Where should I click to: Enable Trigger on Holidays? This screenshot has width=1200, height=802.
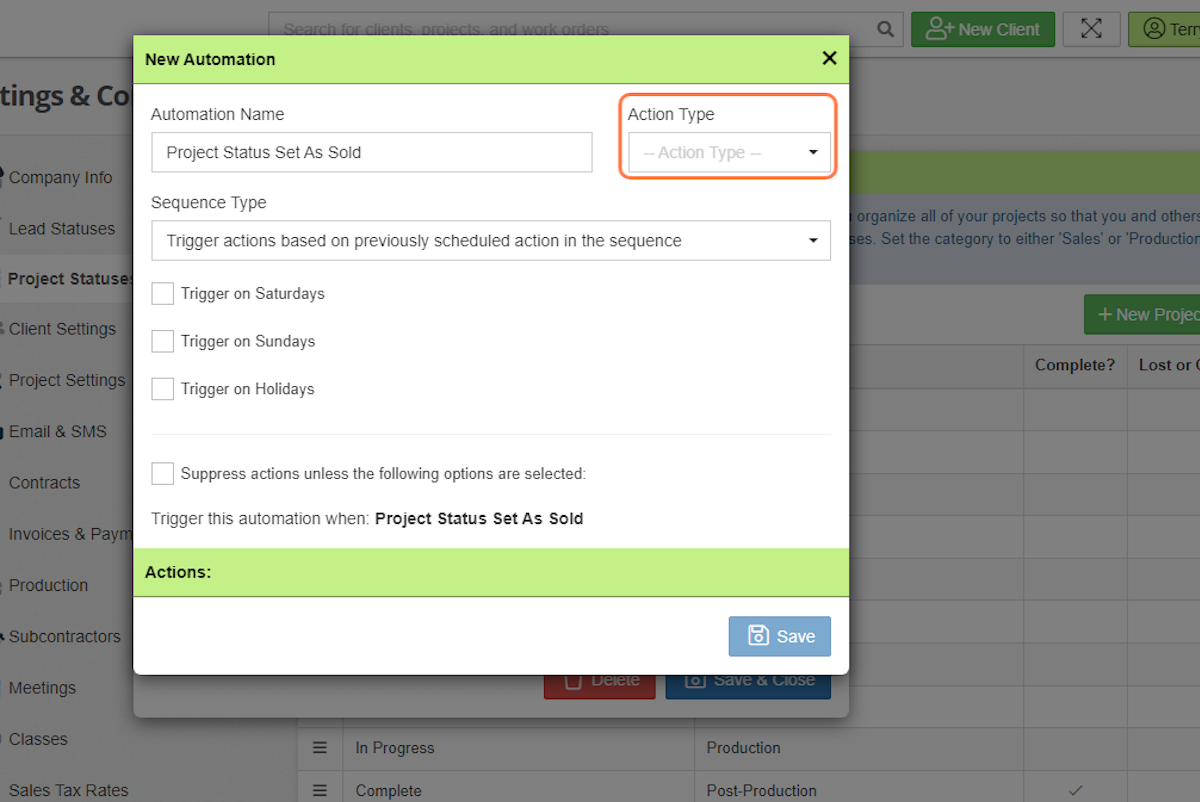(x=163, y=388)
